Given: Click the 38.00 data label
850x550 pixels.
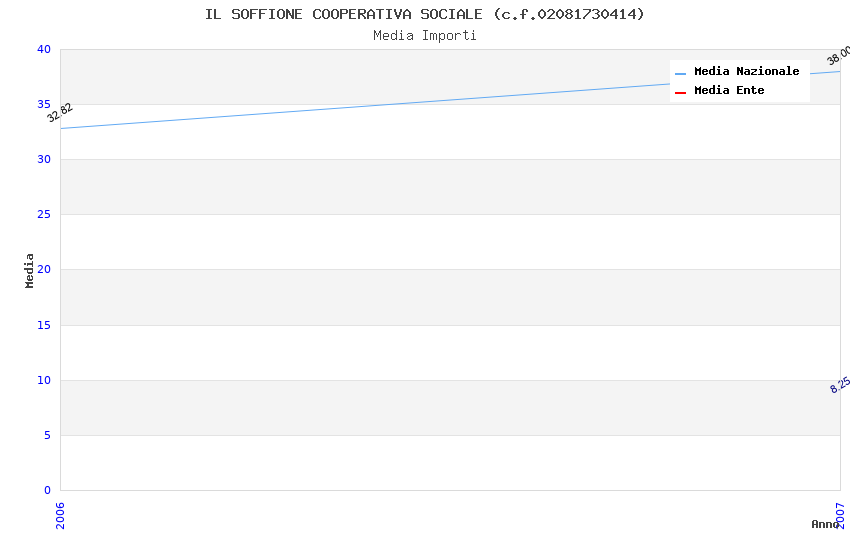Looking at the screenshot, I should pos(838,56).
